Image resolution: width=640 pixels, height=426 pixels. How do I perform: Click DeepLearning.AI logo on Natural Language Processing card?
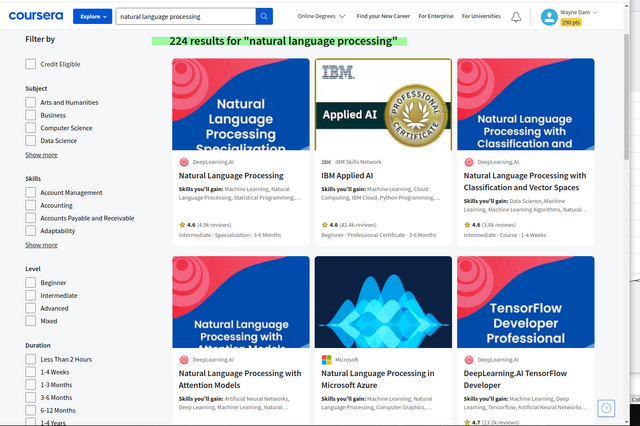click(x=184, y=162)
